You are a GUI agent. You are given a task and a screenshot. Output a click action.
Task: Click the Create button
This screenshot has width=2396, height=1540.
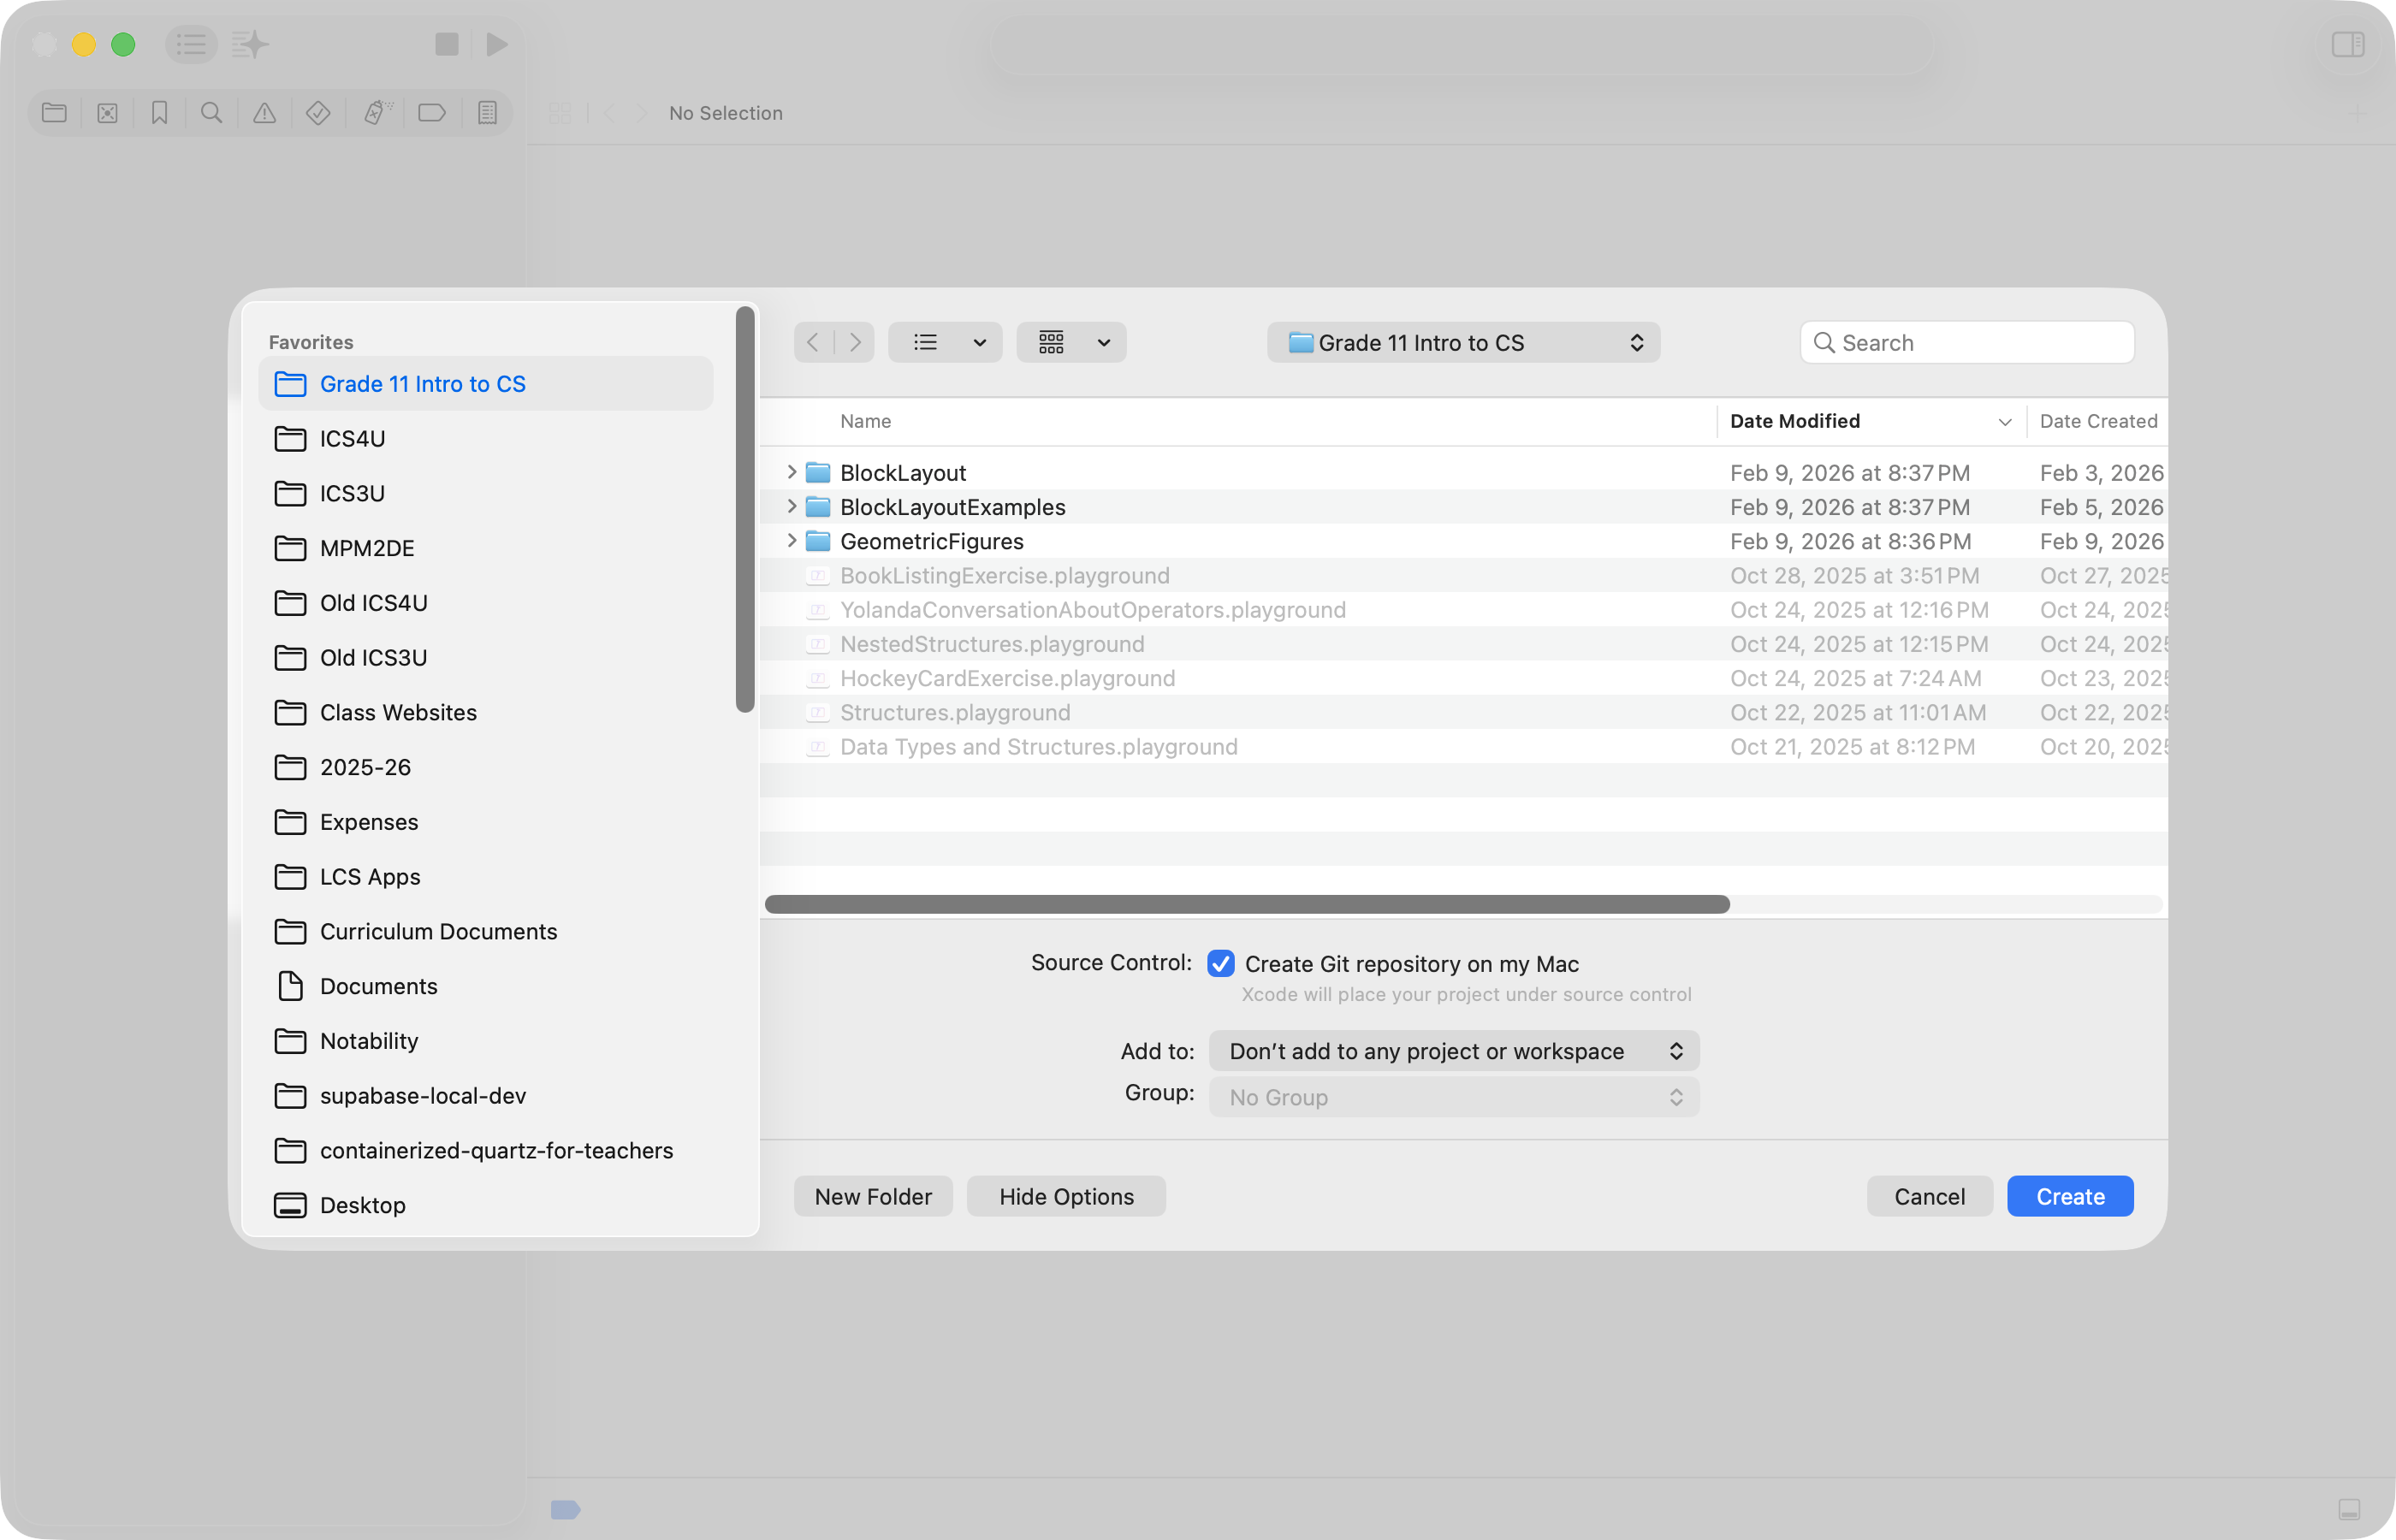coord(2069,1197)
